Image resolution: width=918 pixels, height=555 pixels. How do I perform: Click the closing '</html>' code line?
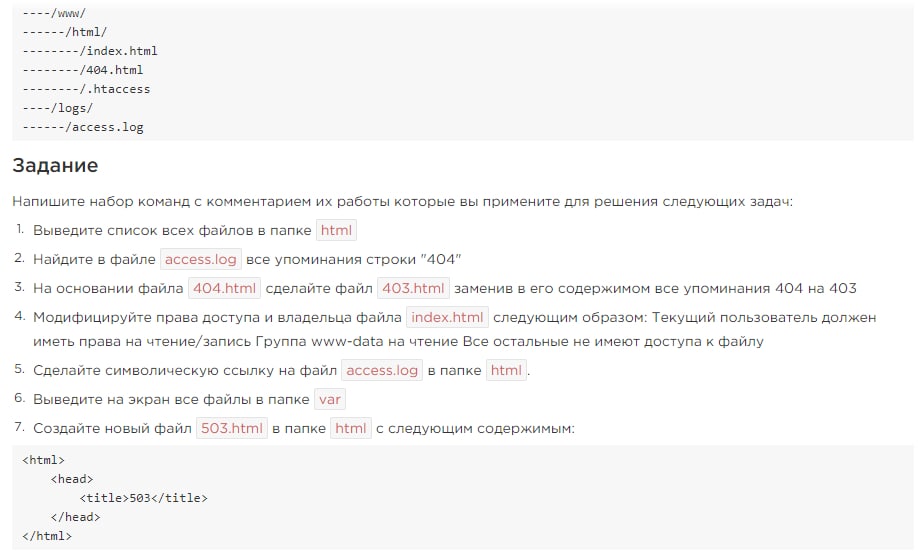pos(47,536)
